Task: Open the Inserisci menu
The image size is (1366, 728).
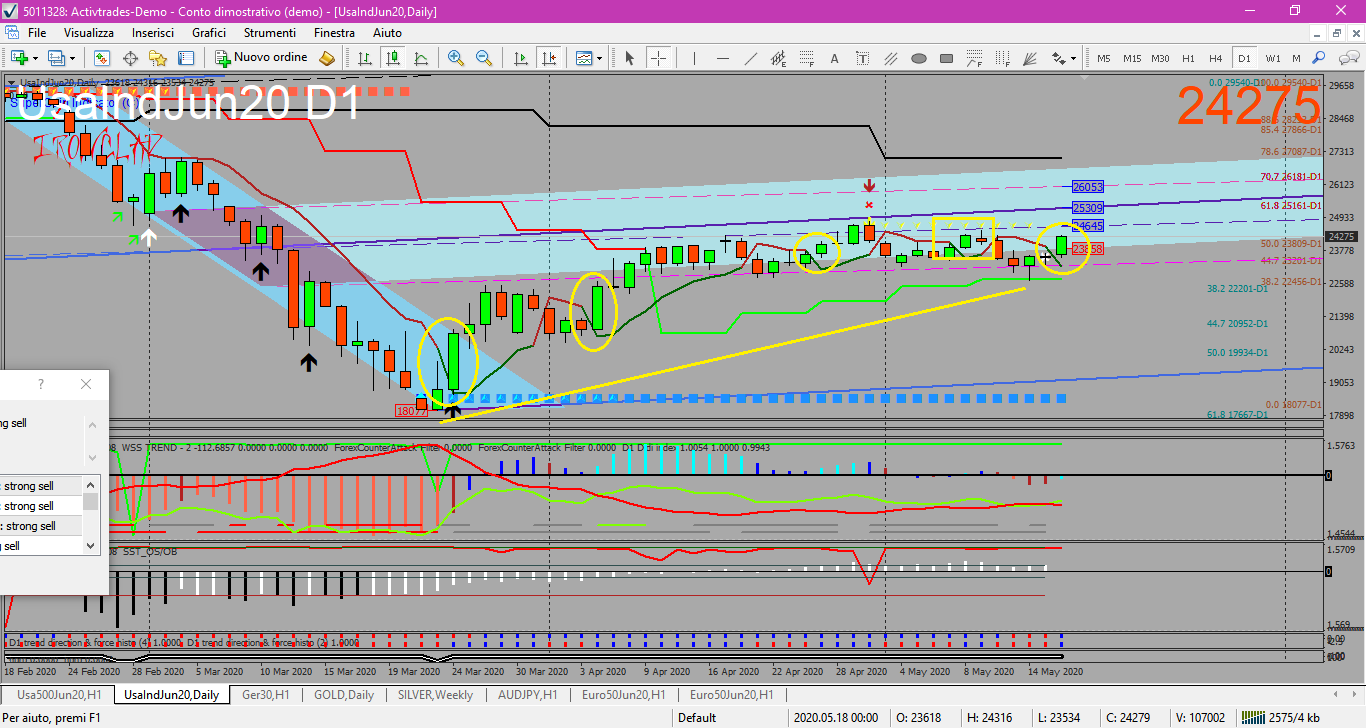Action: [x=153, y=33]
